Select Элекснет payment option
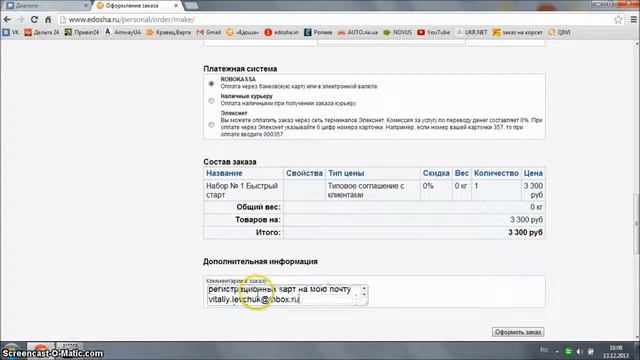Screen dimensions: 640x360 [x=211, y=124]
